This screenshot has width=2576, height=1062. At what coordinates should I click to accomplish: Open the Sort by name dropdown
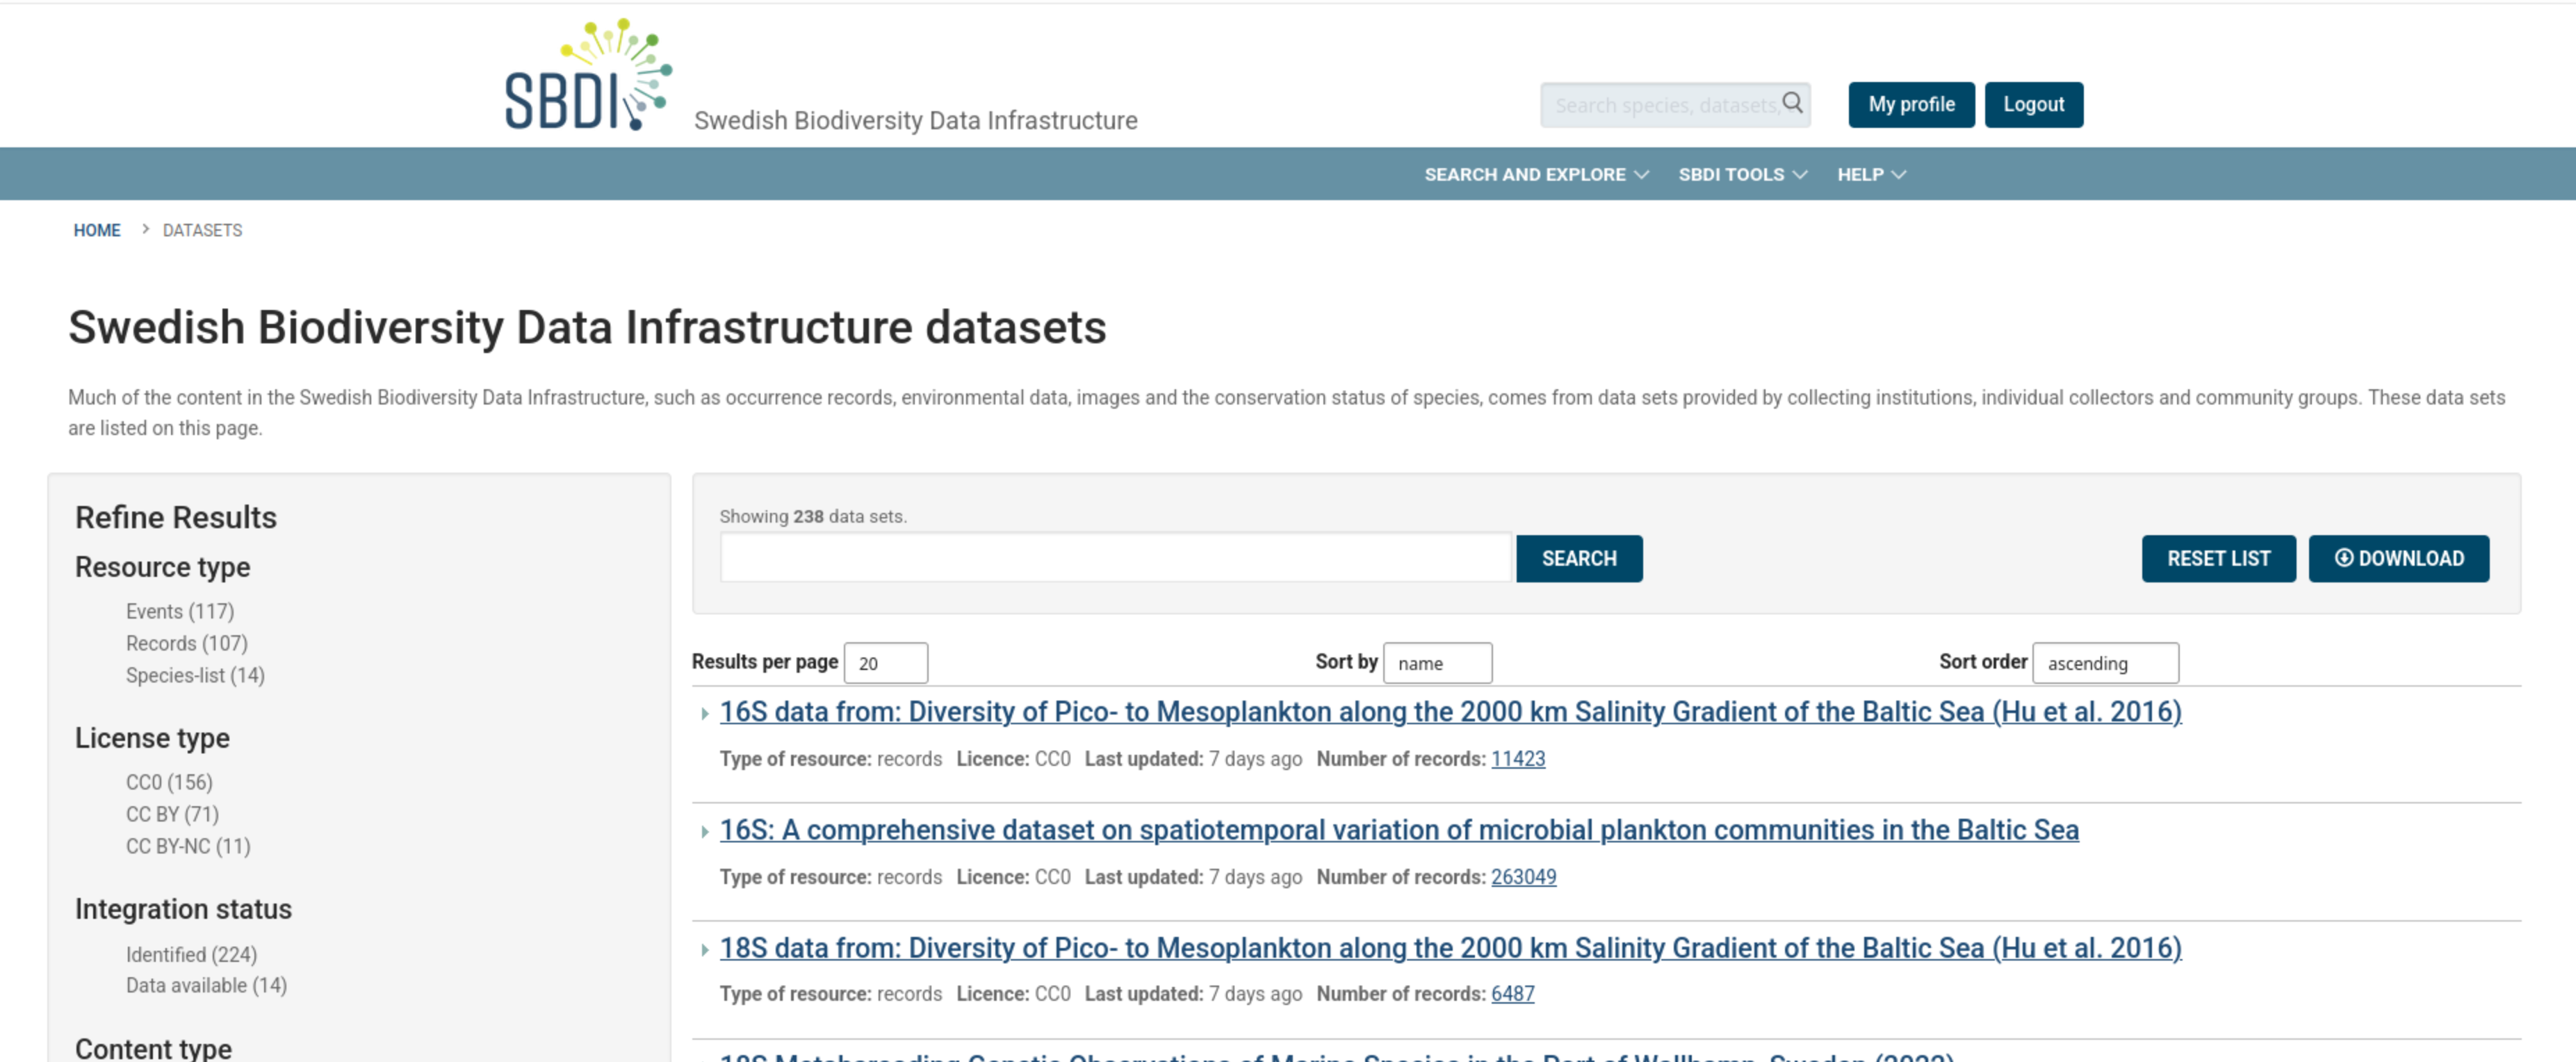[1436, 663]
